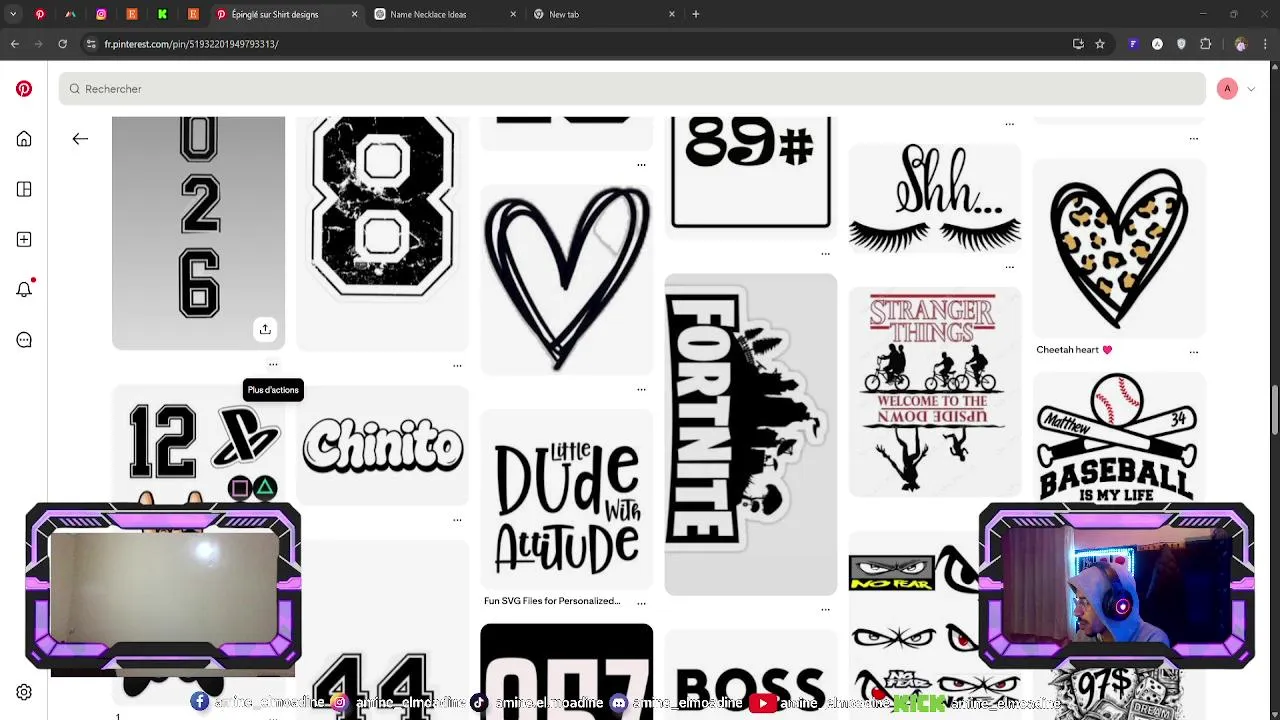
Task: Open more options under the Chinito pin
Action: click(x=457, y=520)
